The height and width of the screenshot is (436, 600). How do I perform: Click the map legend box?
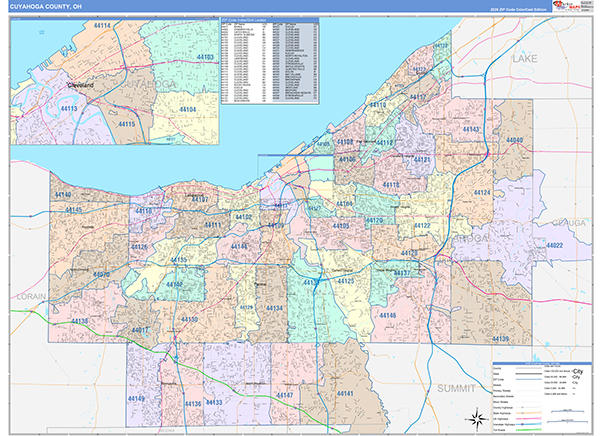(542, 397)
